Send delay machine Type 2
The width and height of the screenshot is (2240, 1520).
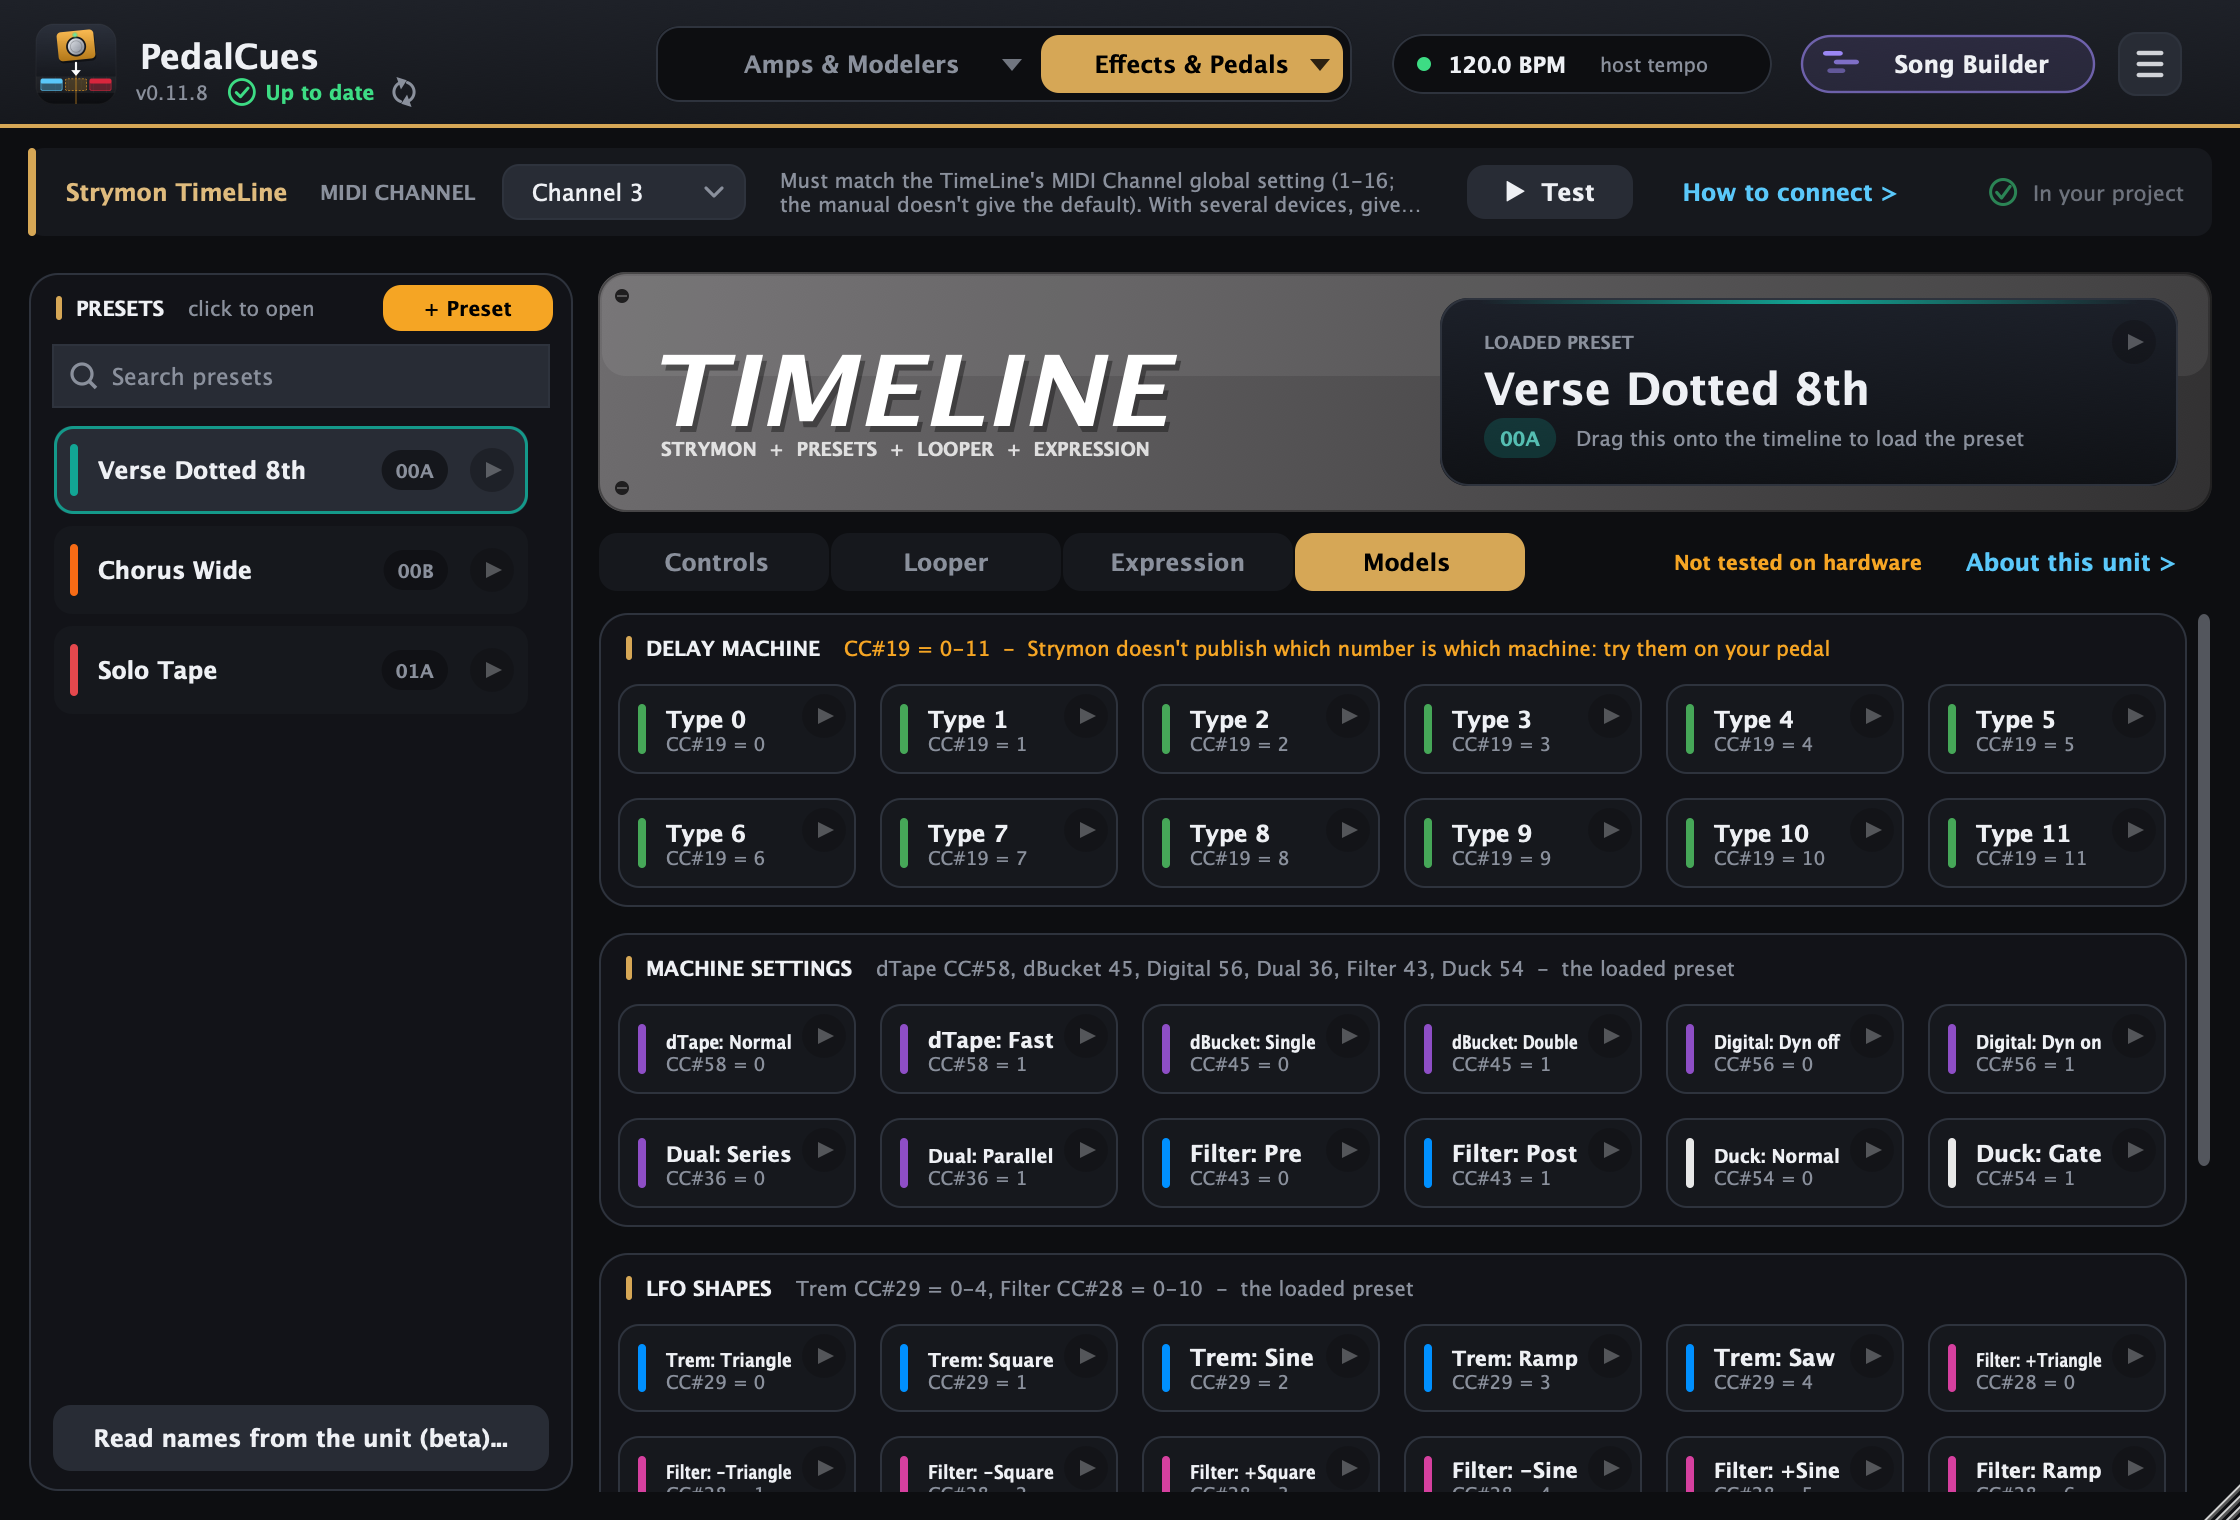tap(1261, 729)
